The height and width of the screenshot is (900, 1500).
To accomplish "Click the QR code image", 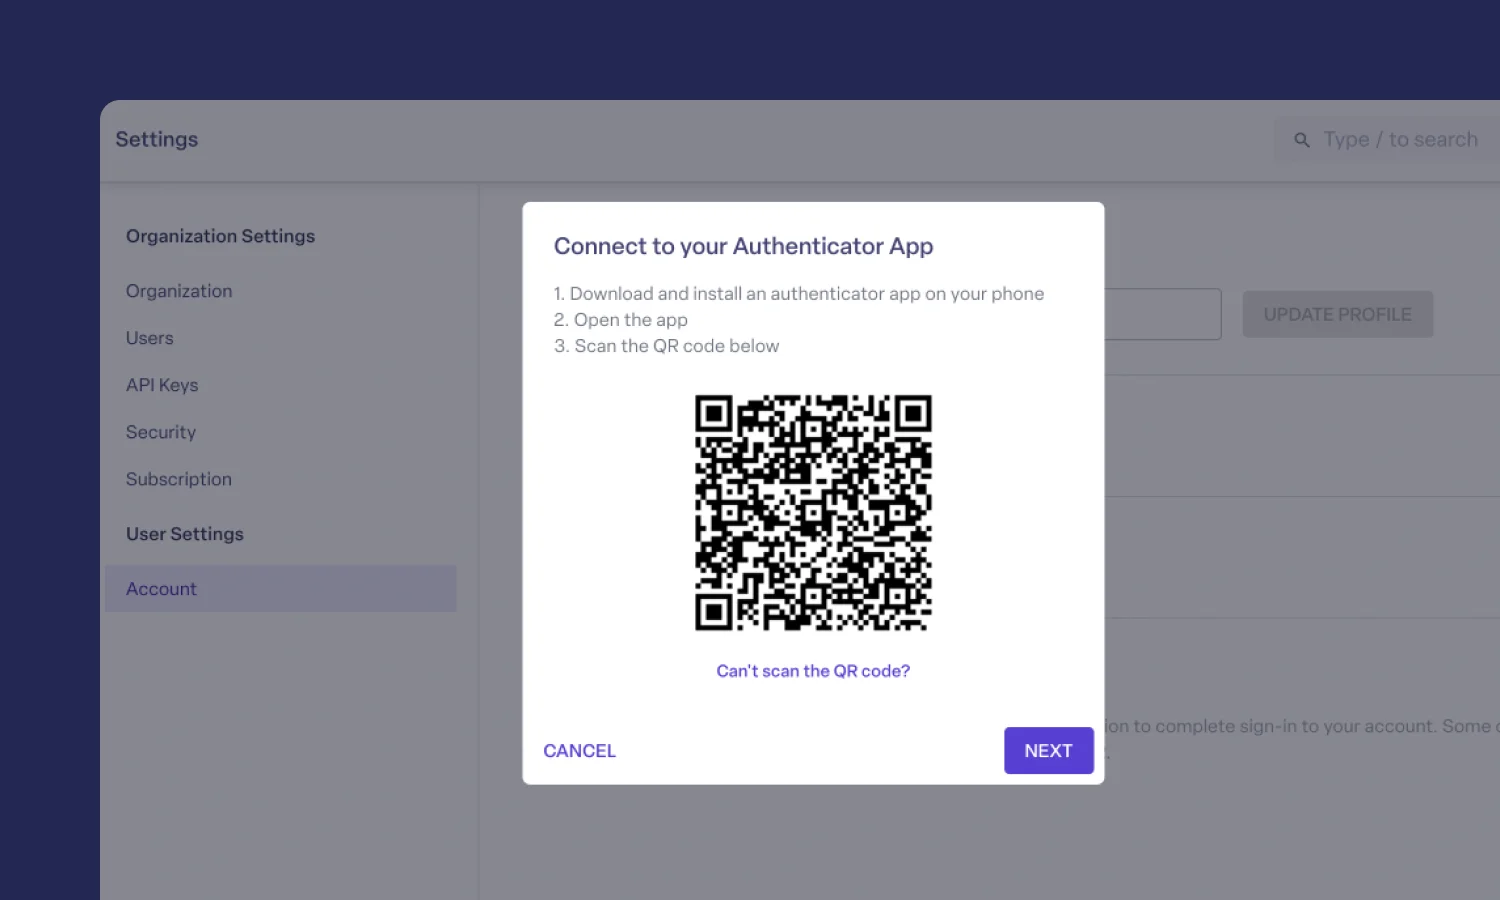I will click(813, 513).
